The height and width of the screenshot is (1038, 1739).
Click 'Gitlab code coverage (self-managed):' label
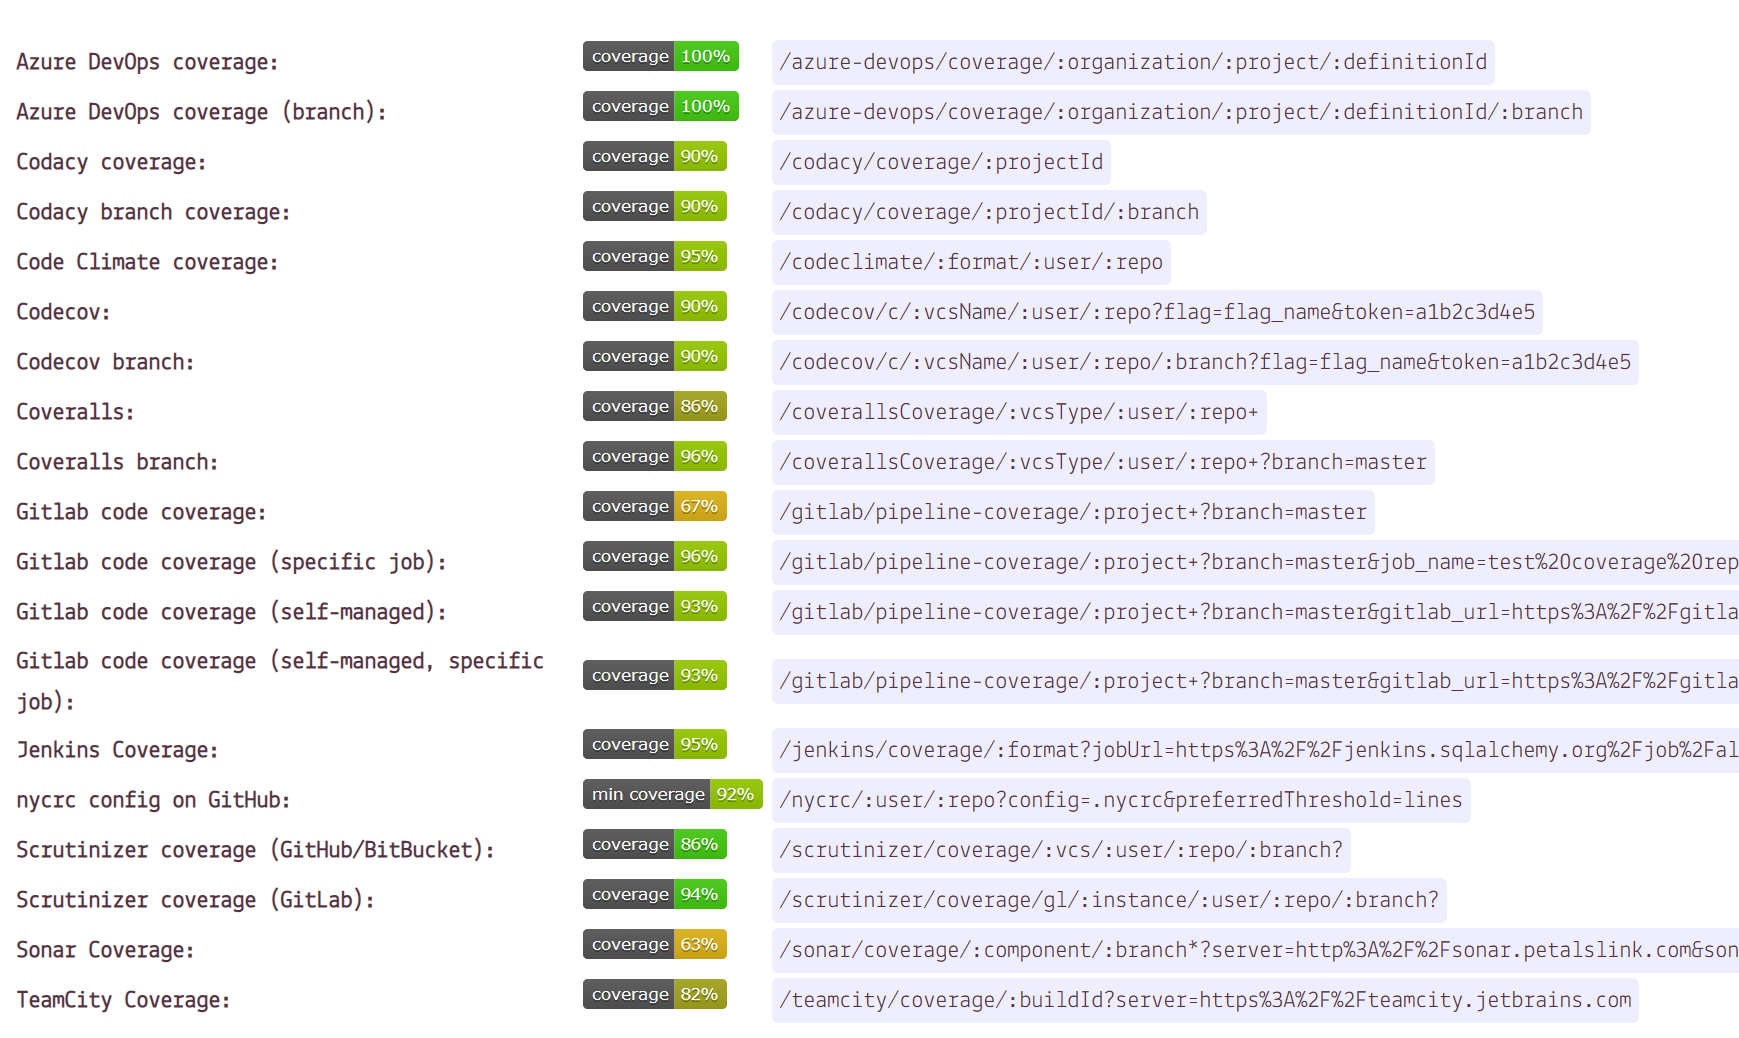[231, 612]
